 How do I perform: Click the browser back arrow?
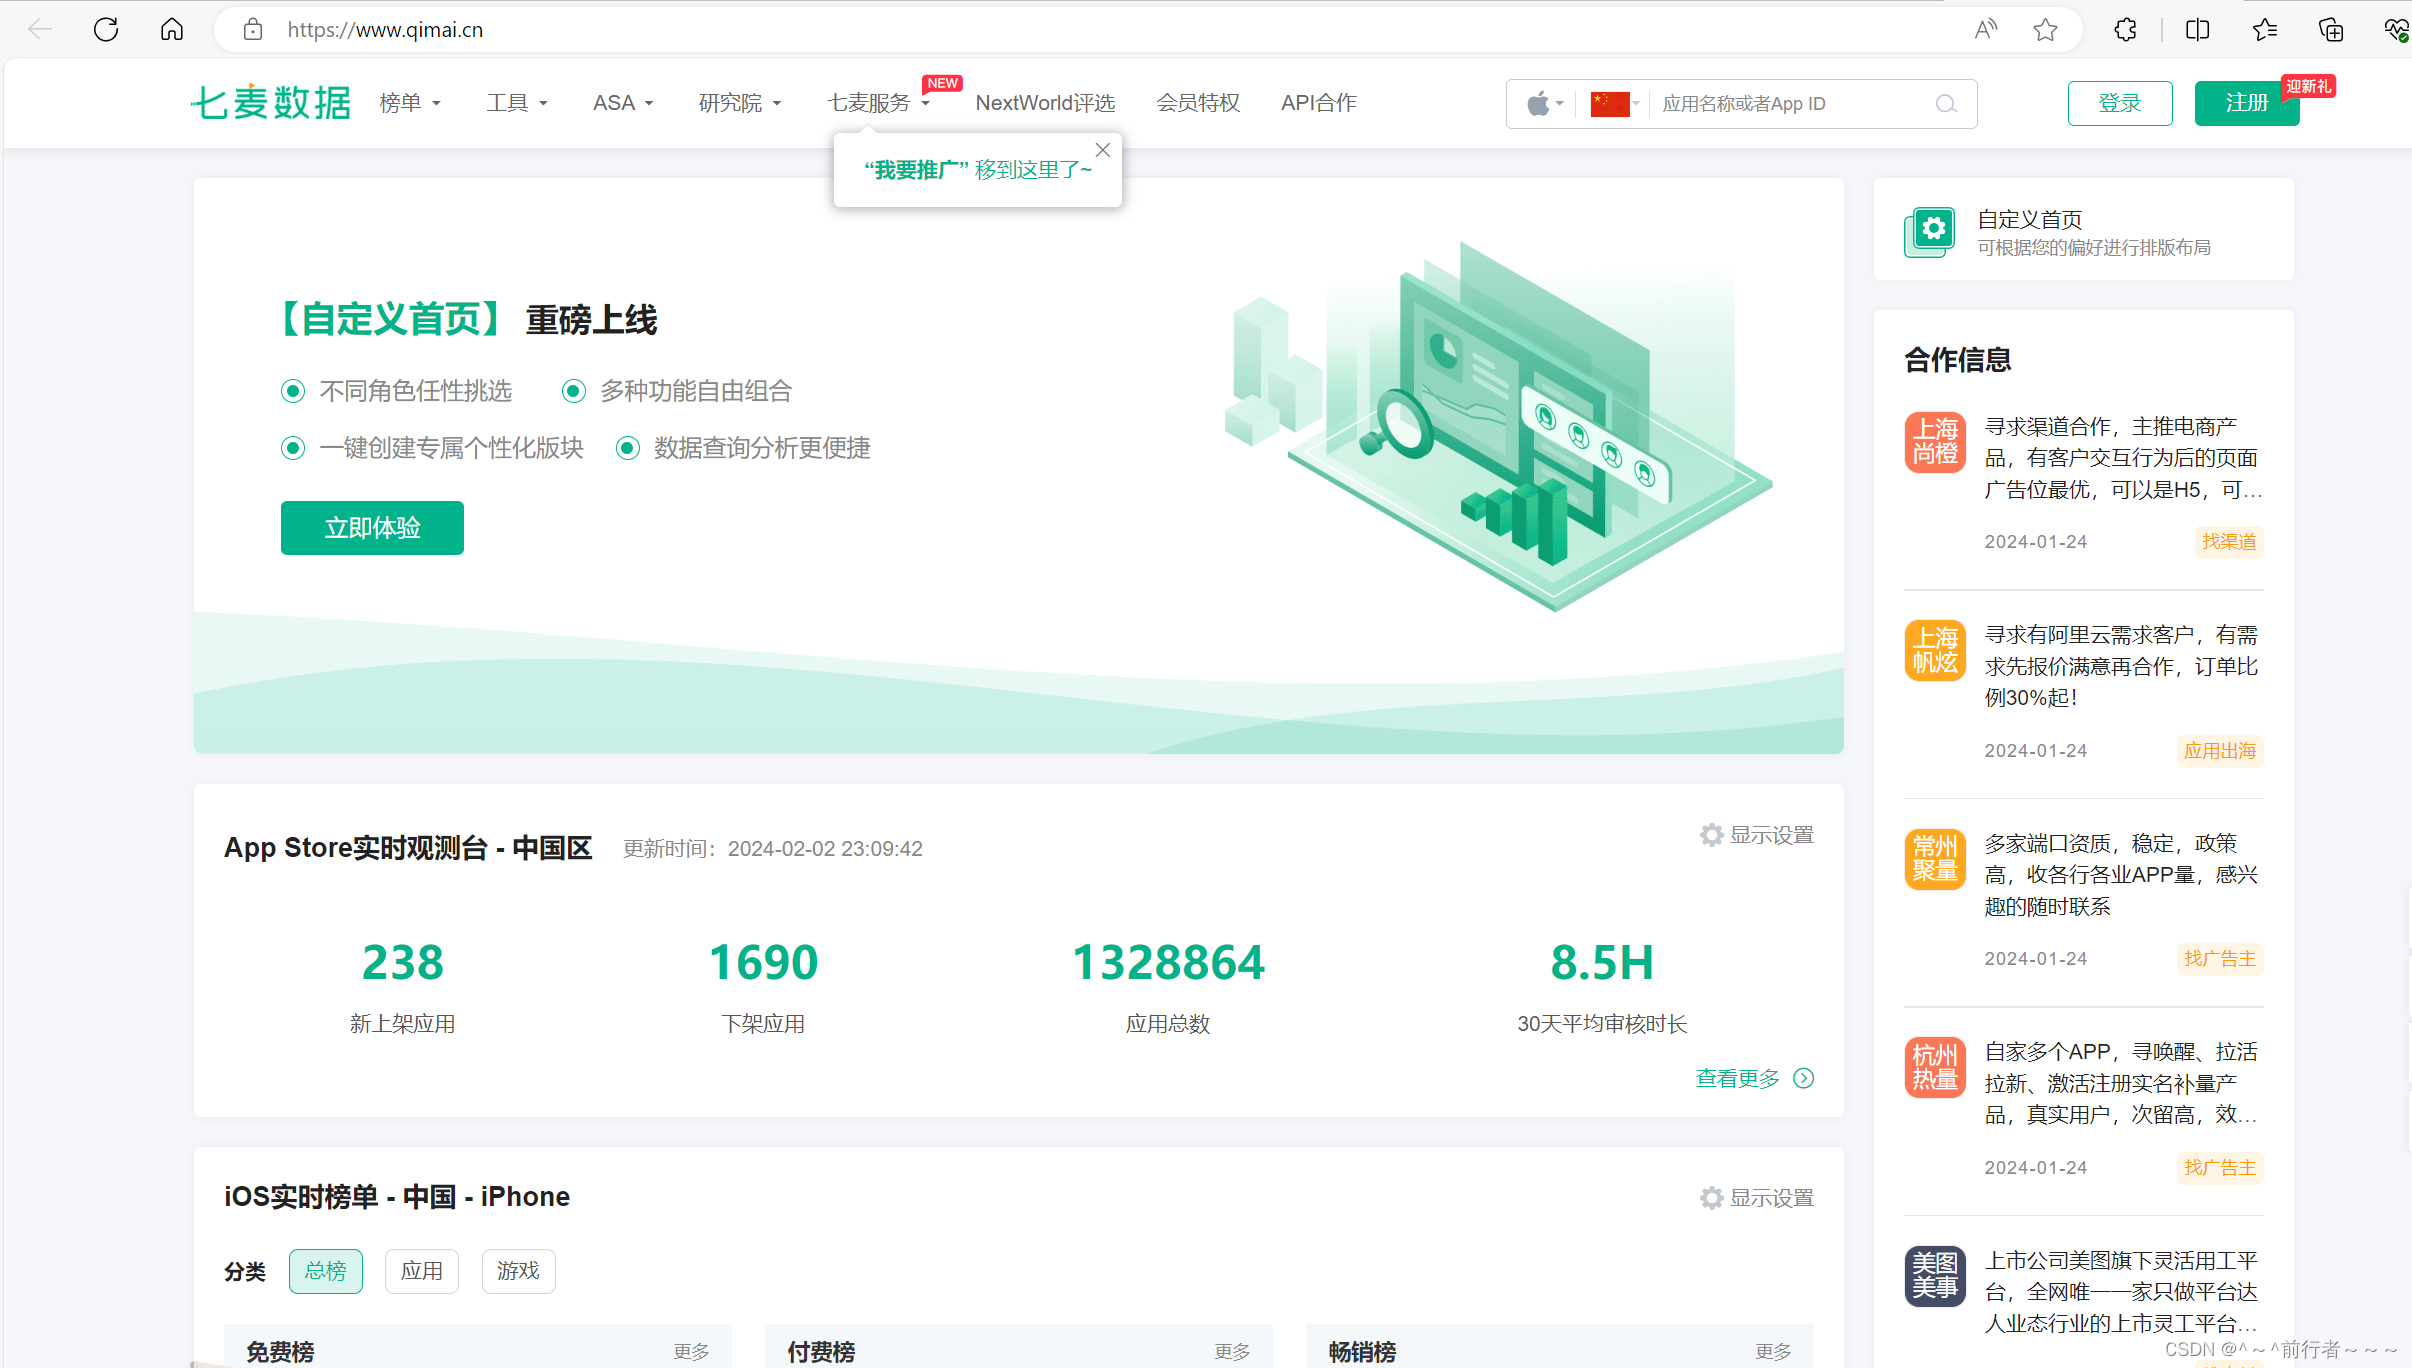40,29
